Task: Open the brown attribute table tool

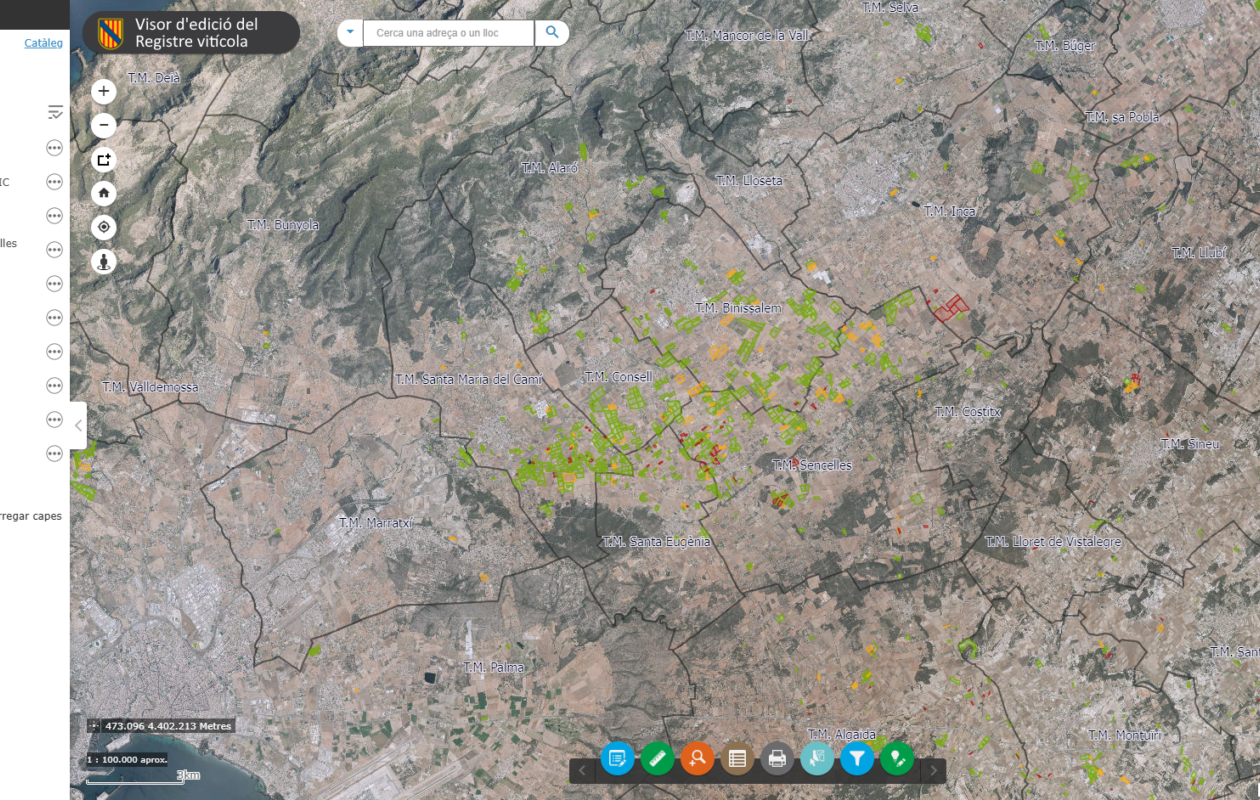Action: [x=737, y=759]
